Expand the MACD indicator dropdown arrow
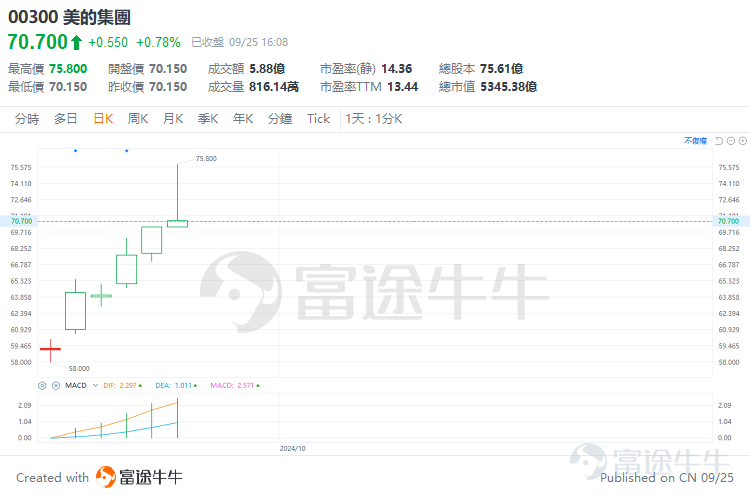The image size is (750, 498). [95, 386]
